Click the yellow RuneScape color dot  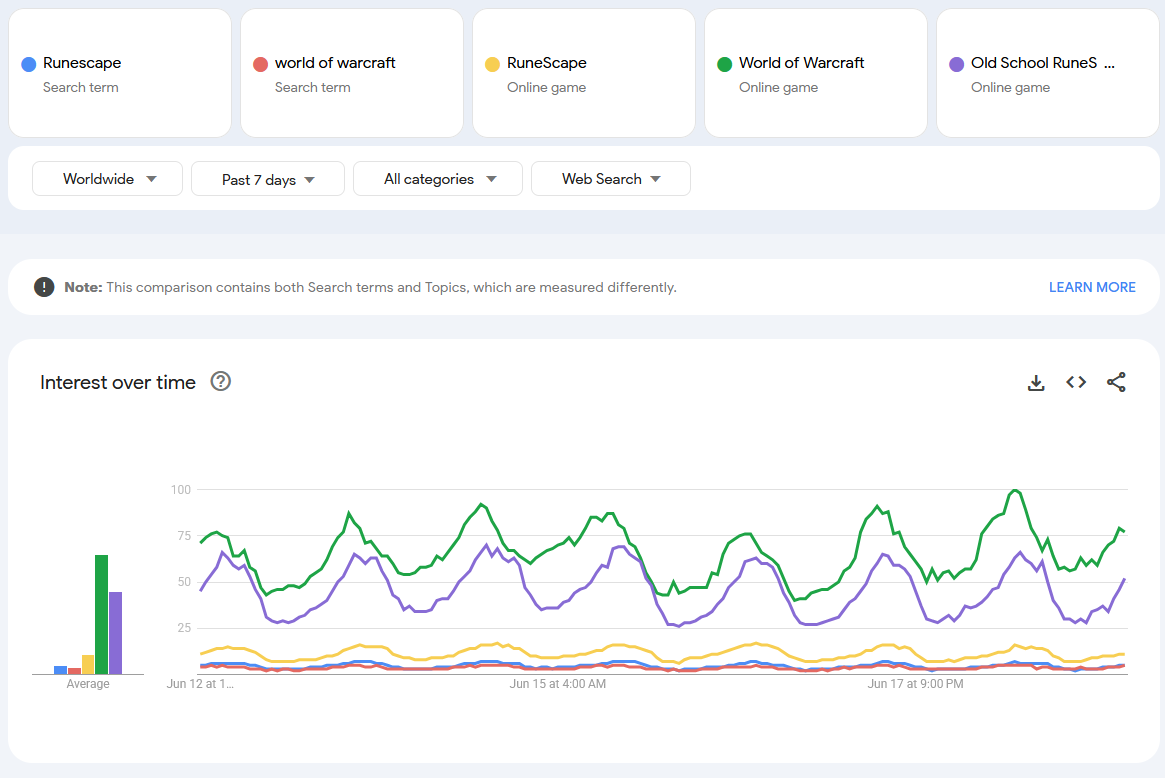point(492,65)
